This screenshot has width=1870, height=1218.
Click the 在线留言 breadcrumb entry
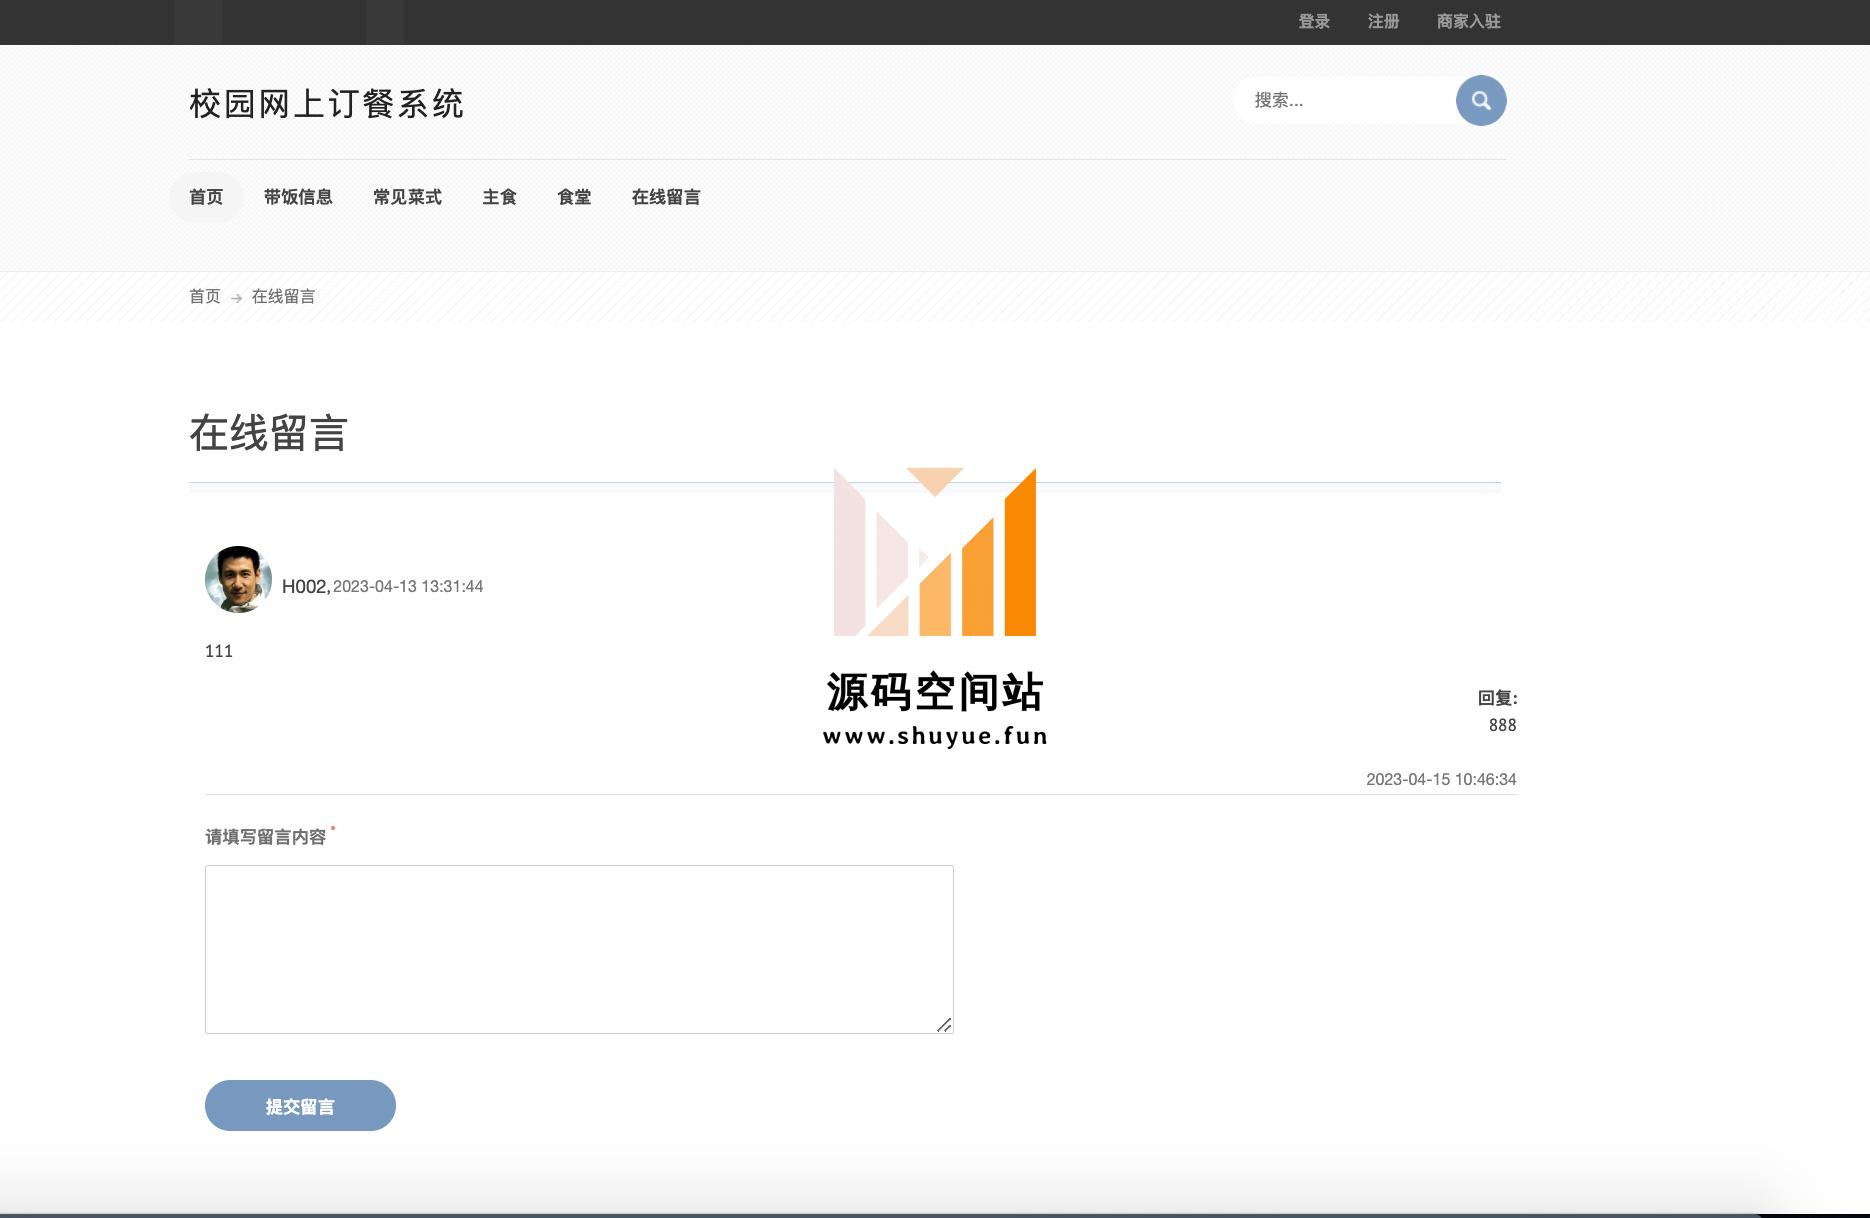pos(283,296)
